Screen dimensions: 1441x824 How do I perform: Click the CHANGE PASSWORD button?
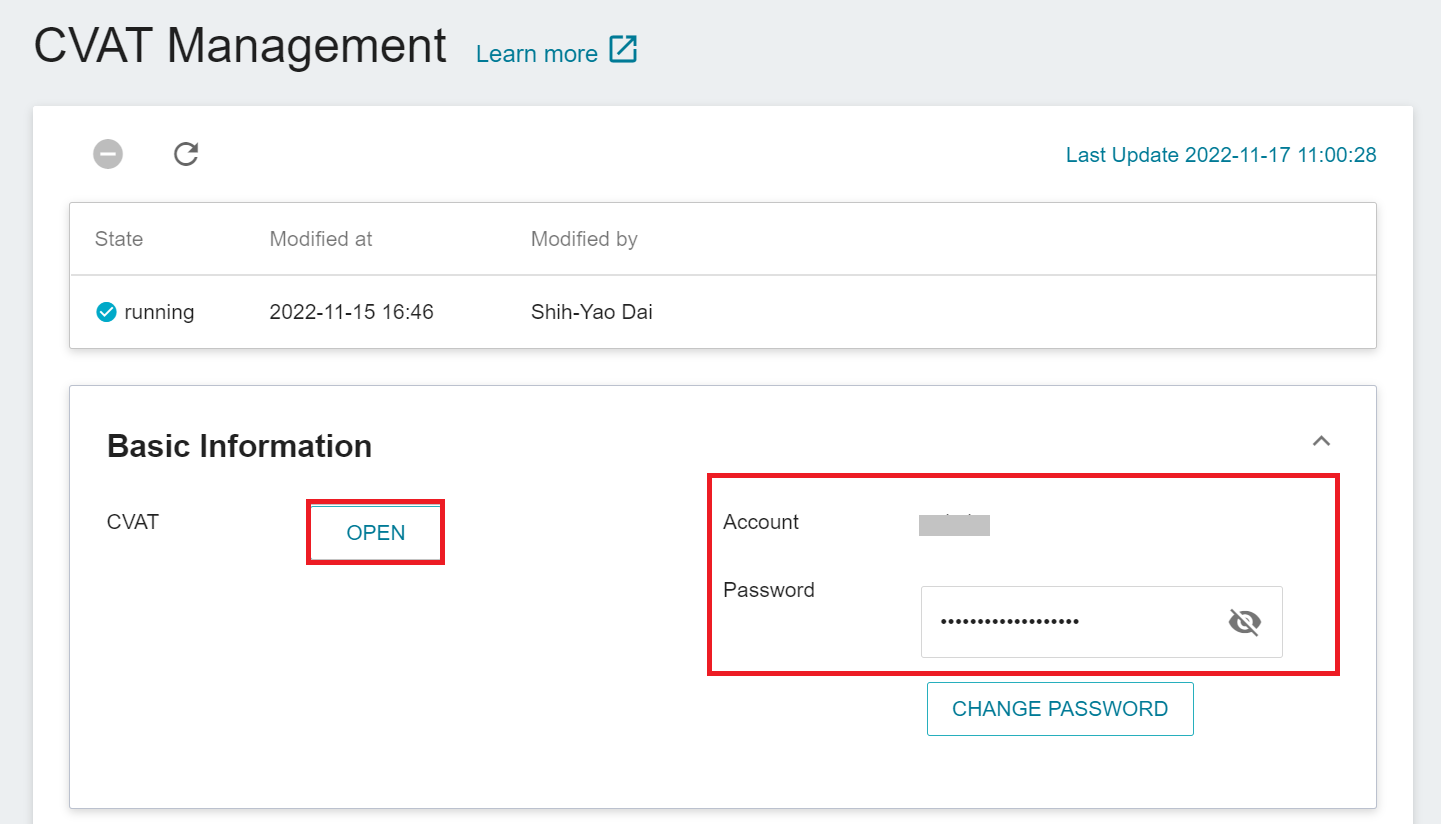tap(1060, 709)
